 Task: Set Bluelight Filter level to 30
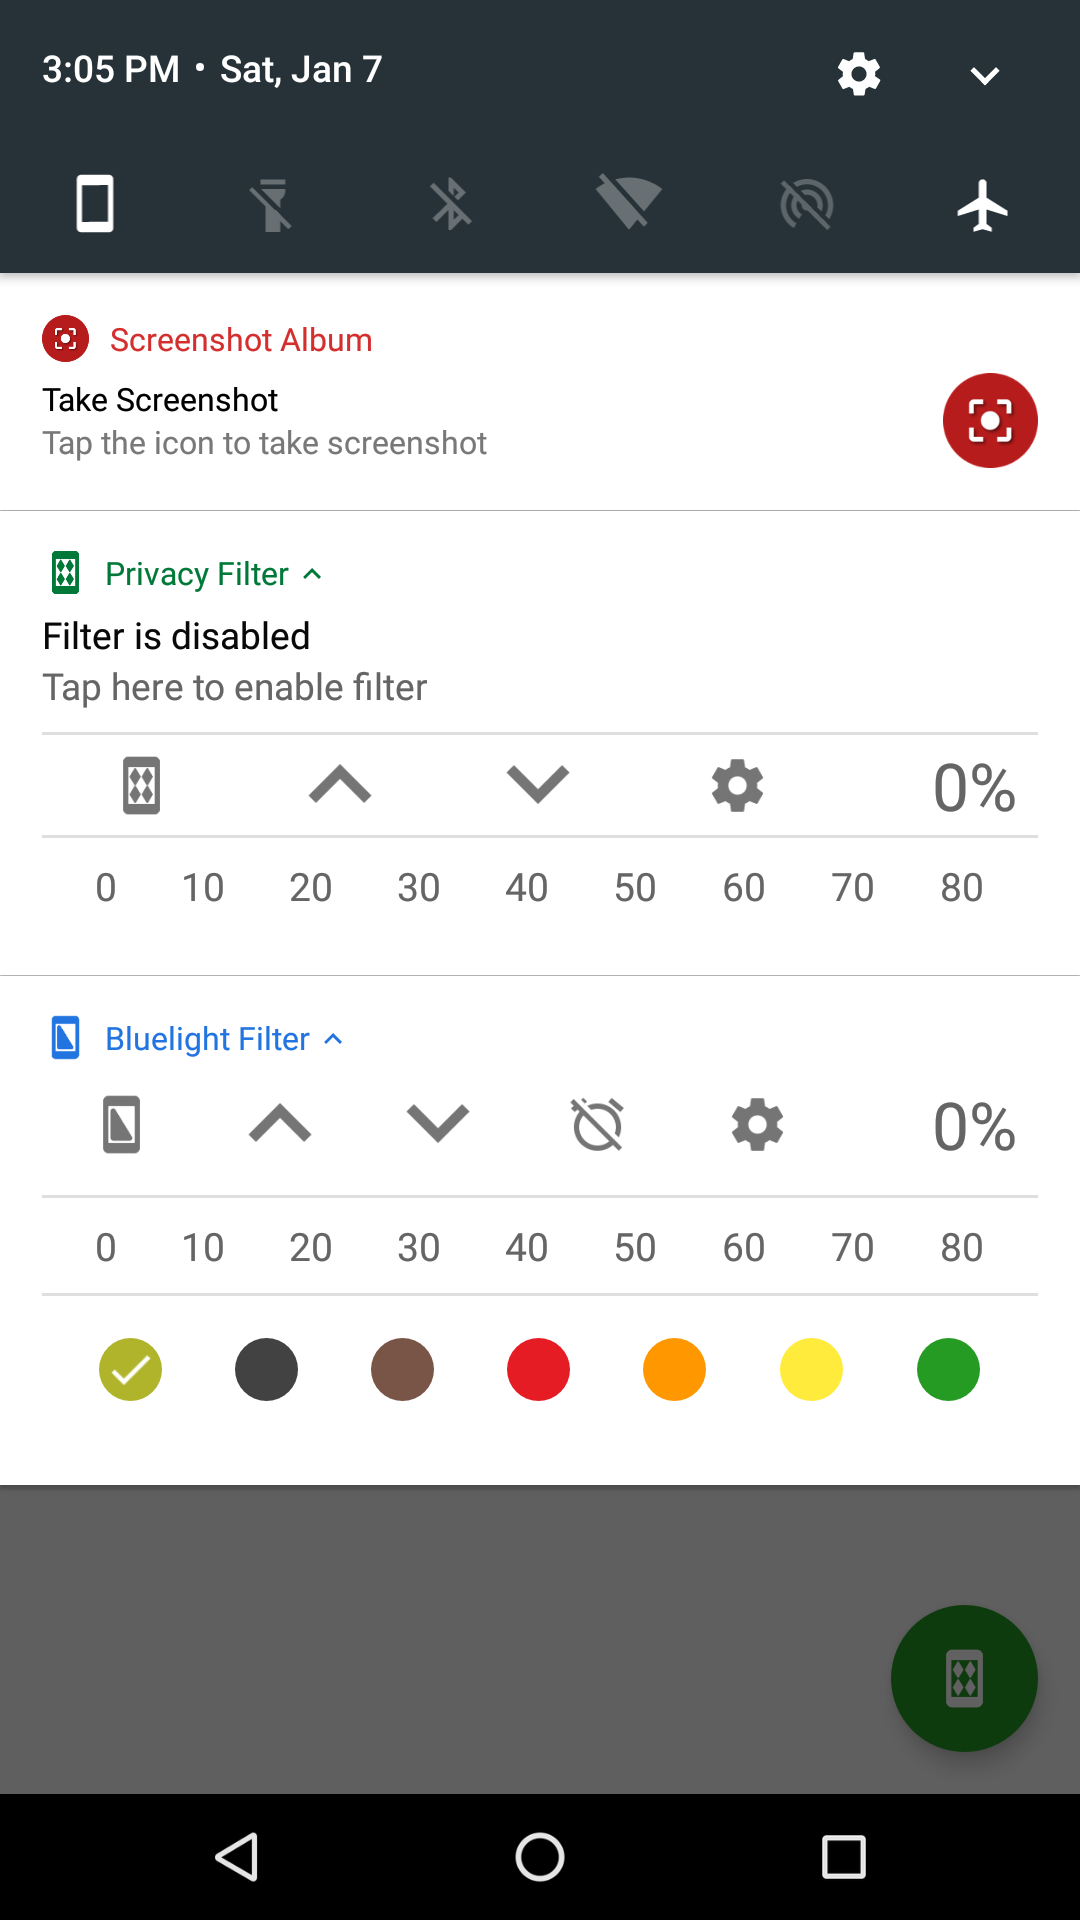tap(419, 1248)
